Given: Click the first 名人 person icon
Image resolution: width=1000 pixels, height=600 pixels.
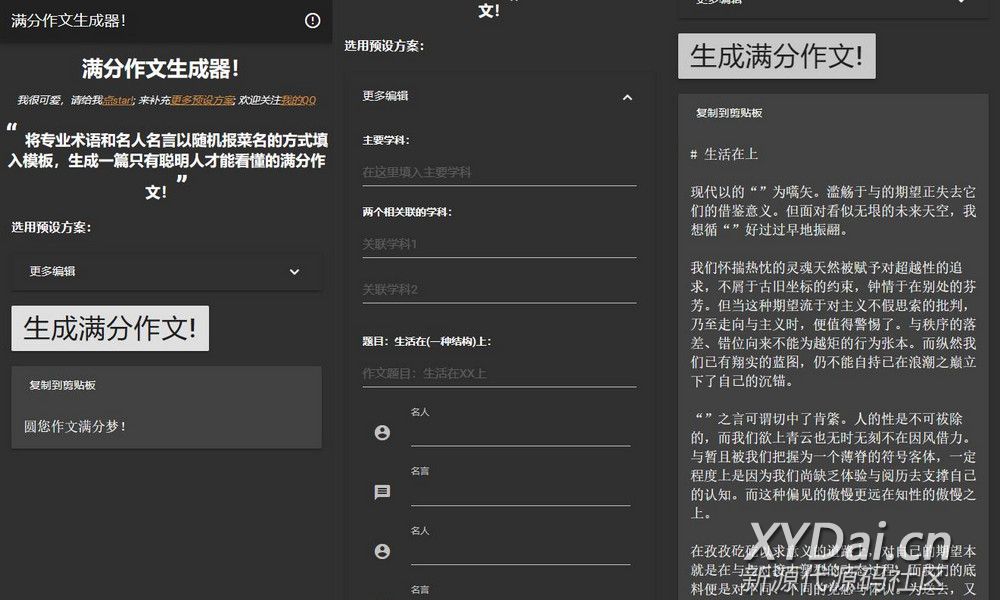Looking at the screenshot, I should pos(382,433).
